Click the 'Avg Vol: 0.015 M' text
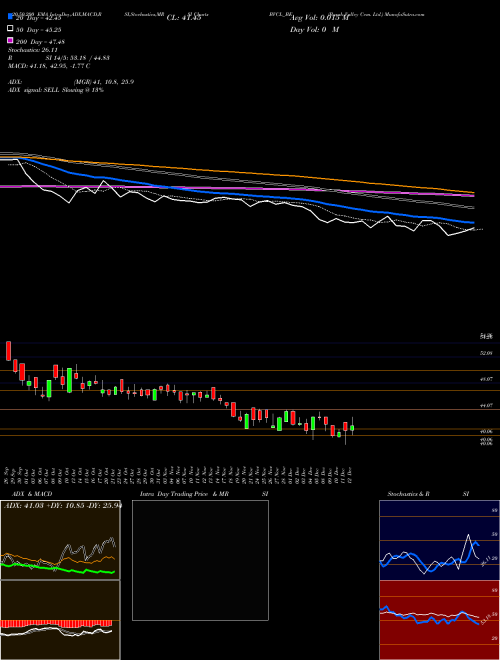 [x=320, y=18]
